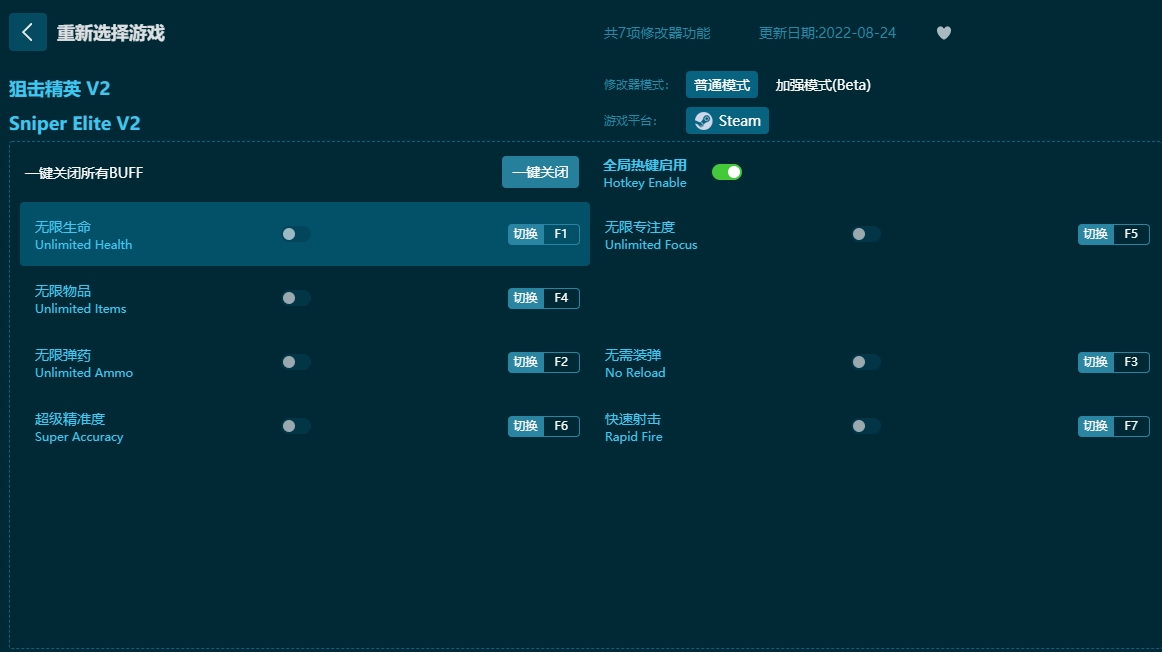Activate the Unlimited Focus switch
The width and height of the screenshot is (1162, 652).
(865, 234)
